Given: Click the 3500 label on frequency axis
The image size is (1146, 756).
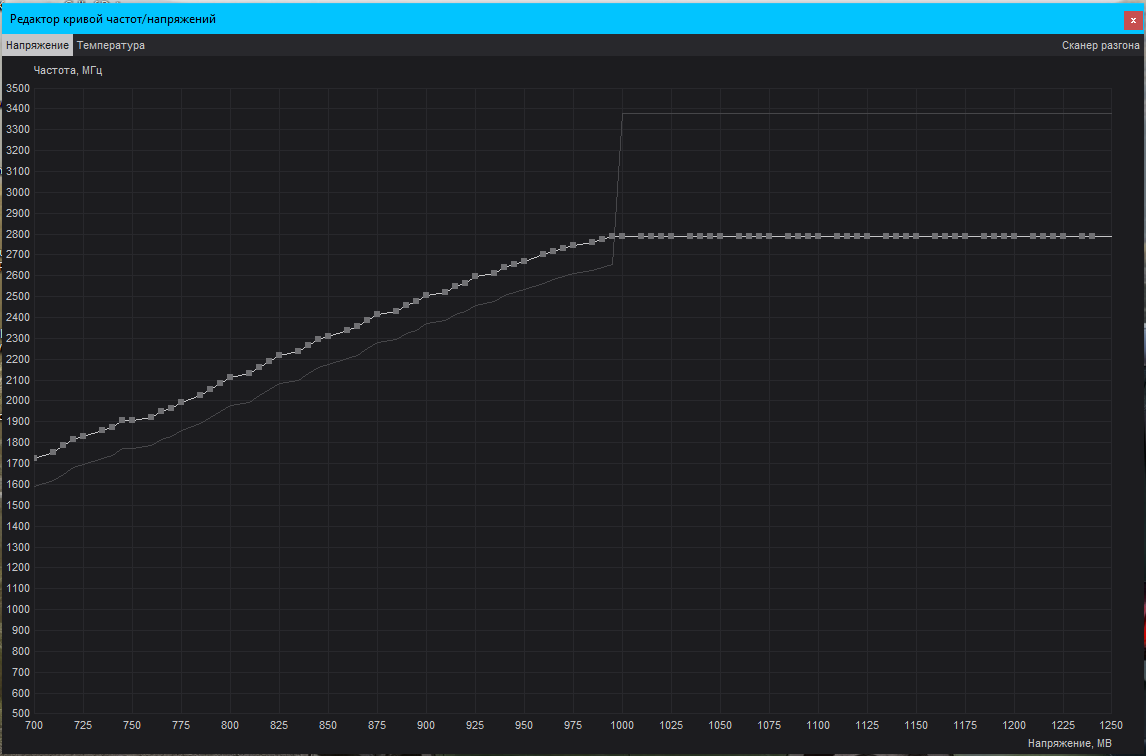Looking at the screenshot, I should (18, 88).
